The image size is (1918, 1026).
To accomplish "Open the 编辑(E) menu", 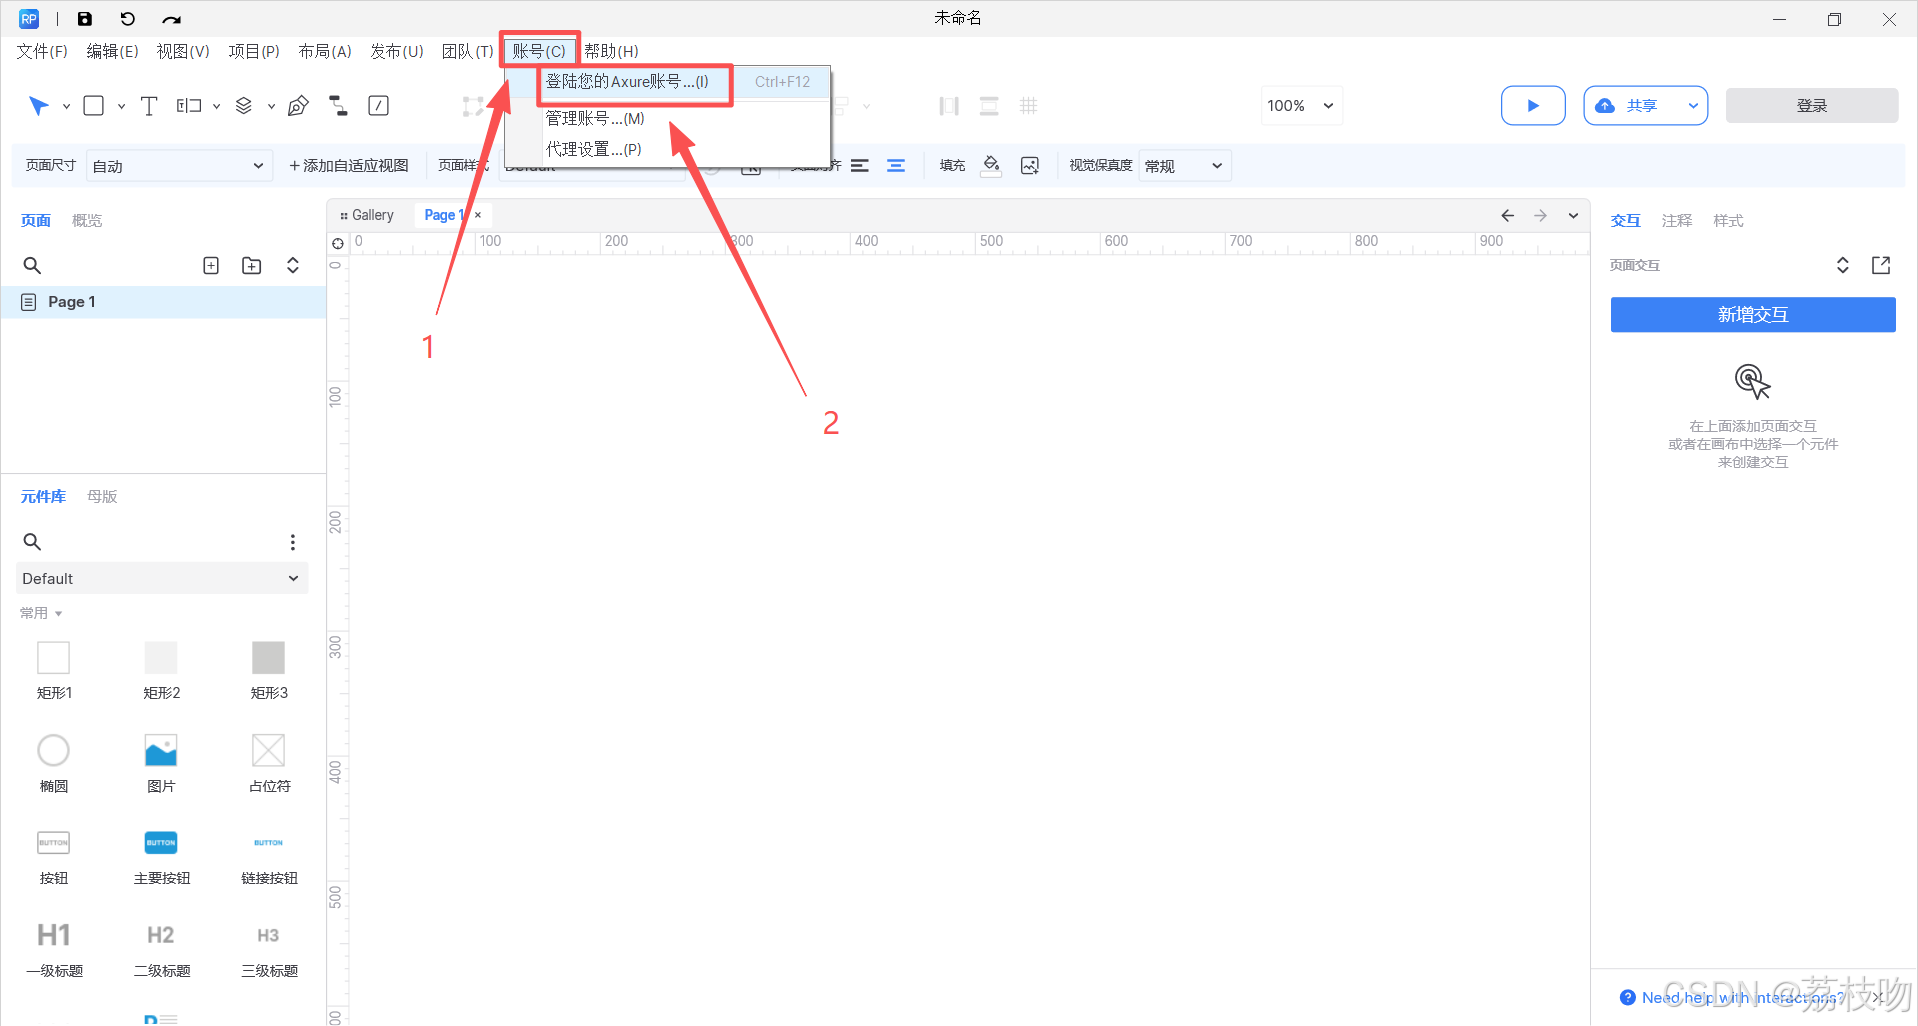I will coord(113,51).
